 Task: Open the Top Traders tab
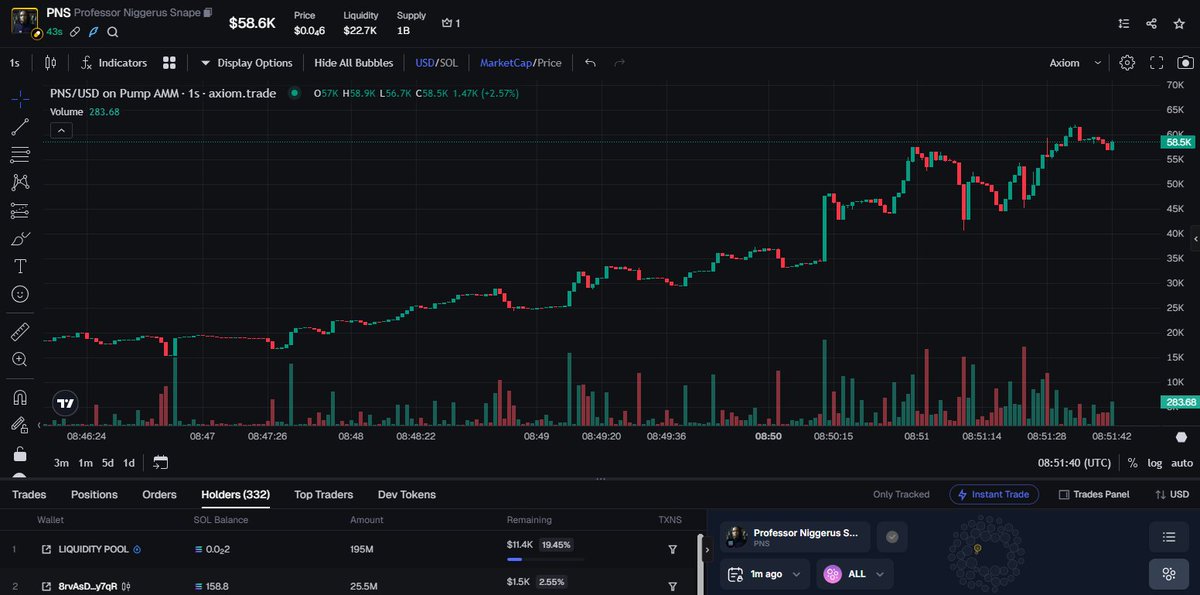click(x=324, y=494)
